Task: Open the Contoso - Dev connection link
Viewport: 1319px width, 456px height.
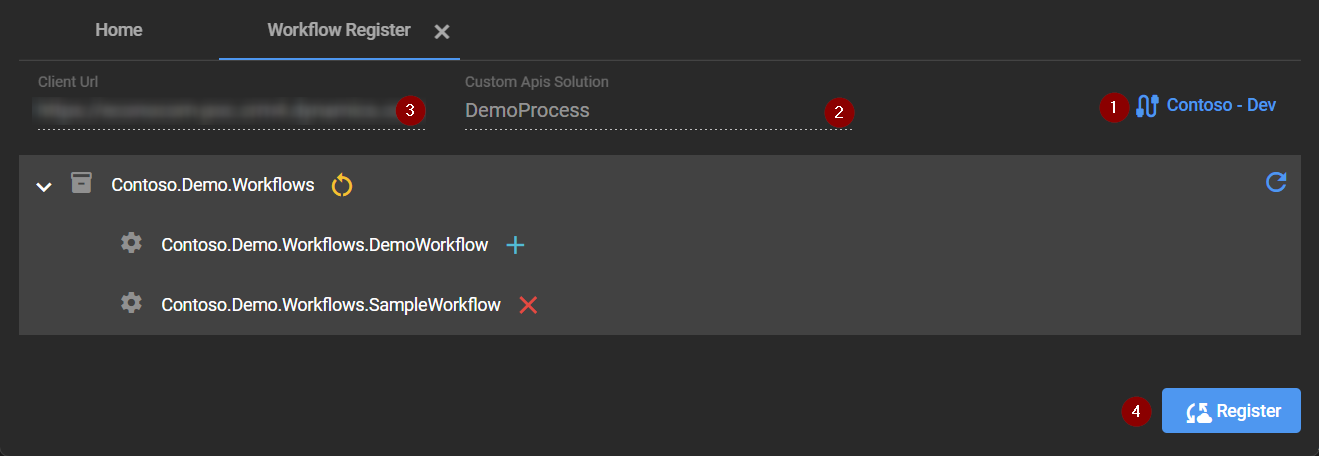Action: coord(1221,105)
